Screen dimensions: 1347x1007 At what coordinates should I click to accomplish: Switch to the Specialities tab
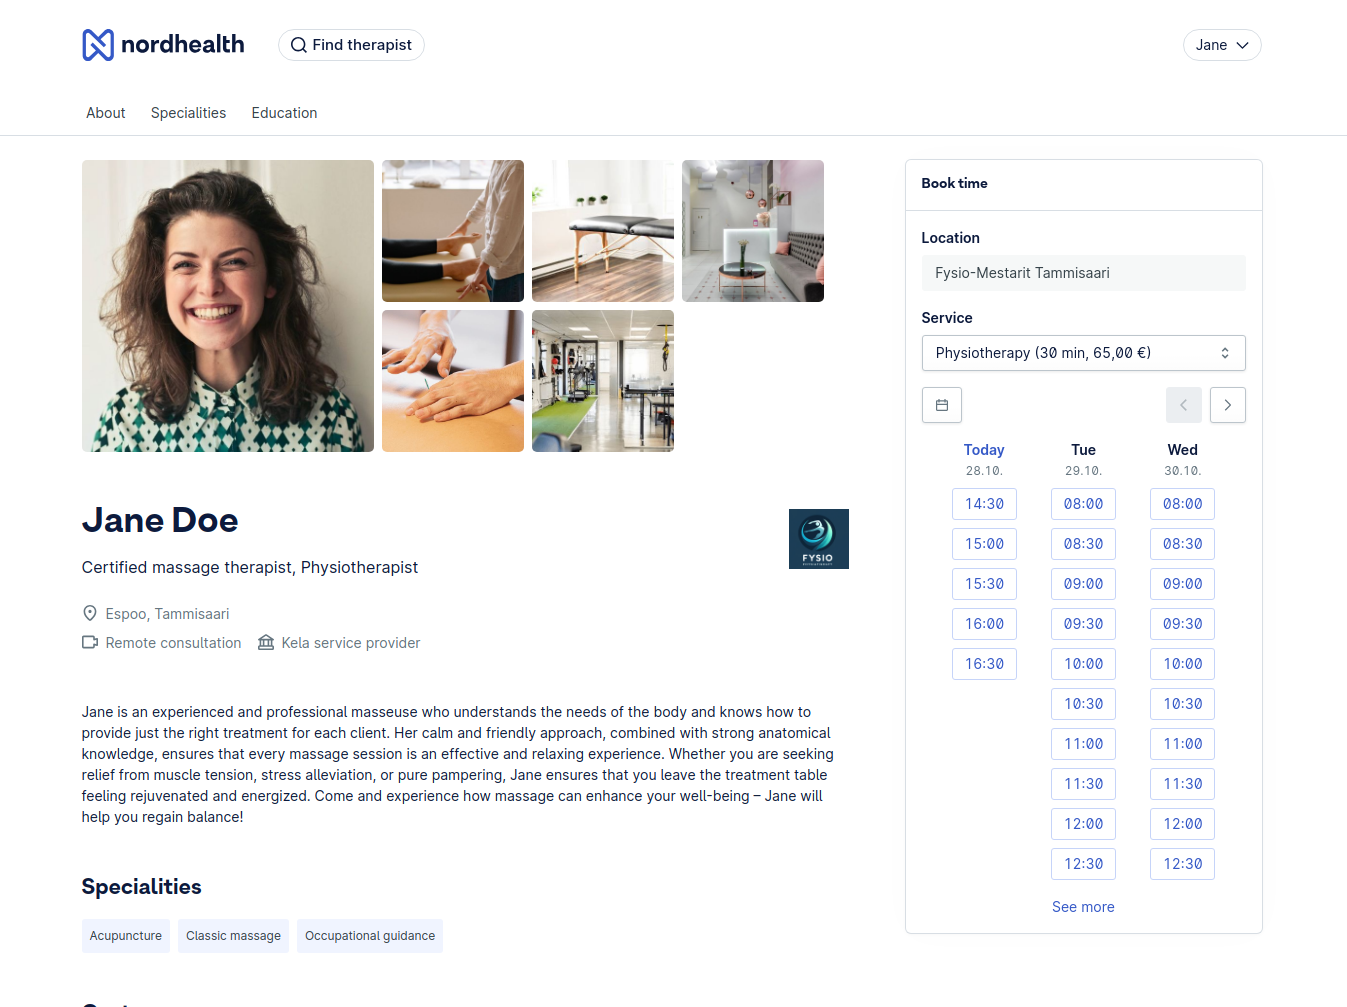pos(188,113)
